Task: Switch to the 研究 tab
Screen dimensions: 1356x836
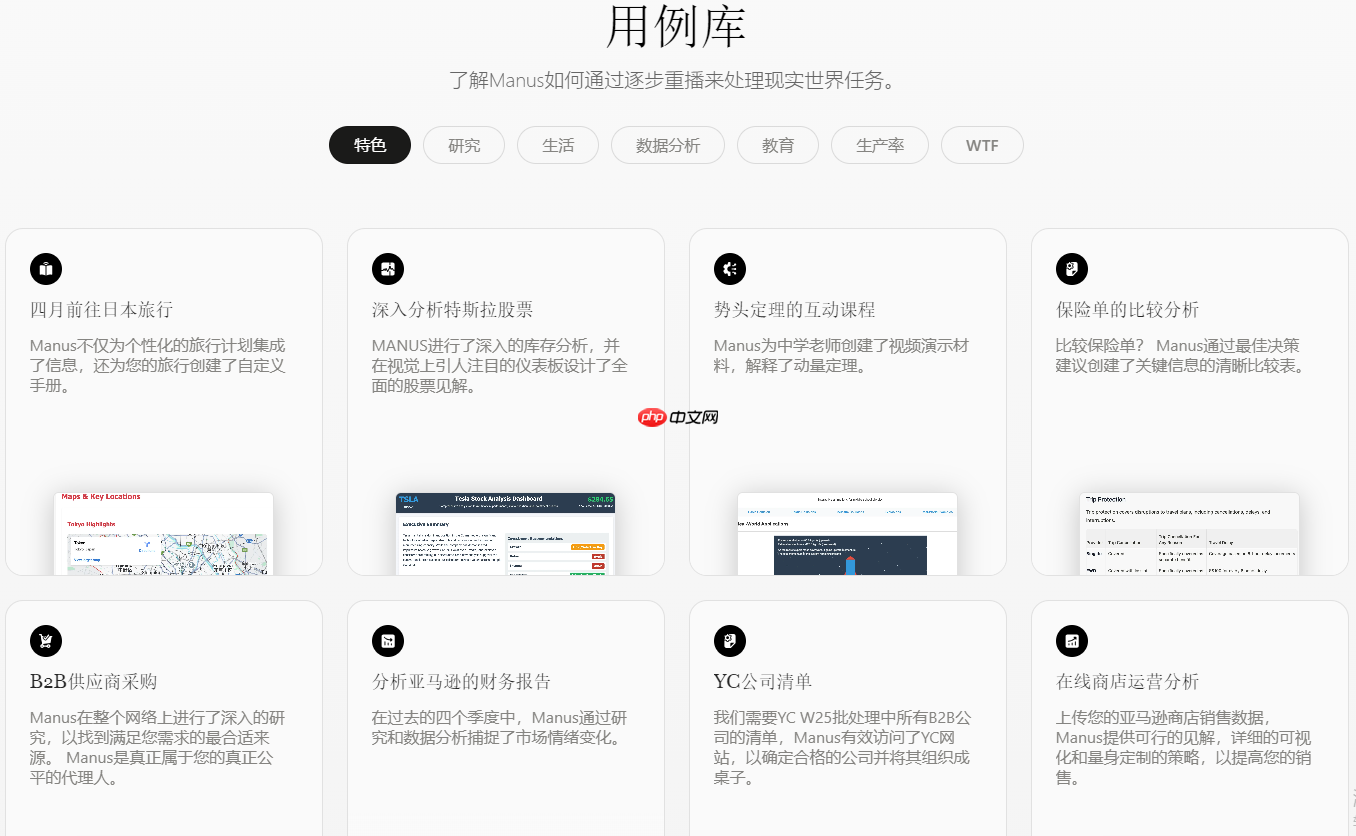Action: tap(464, 145)
